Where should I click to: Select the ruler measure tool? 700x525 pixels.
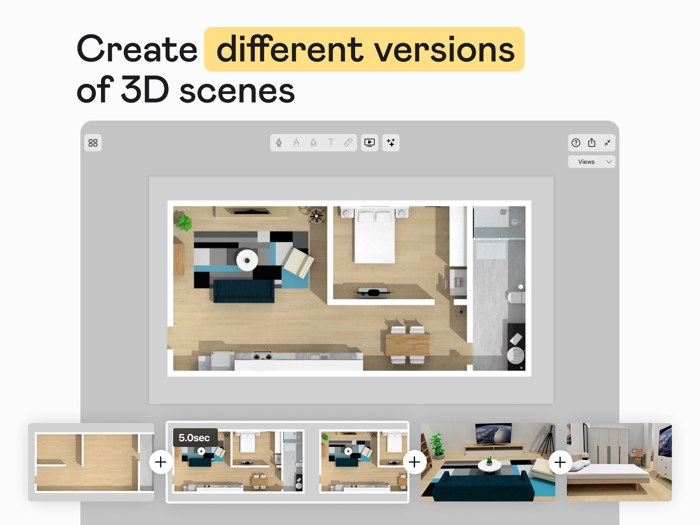(x=348, y=143)
